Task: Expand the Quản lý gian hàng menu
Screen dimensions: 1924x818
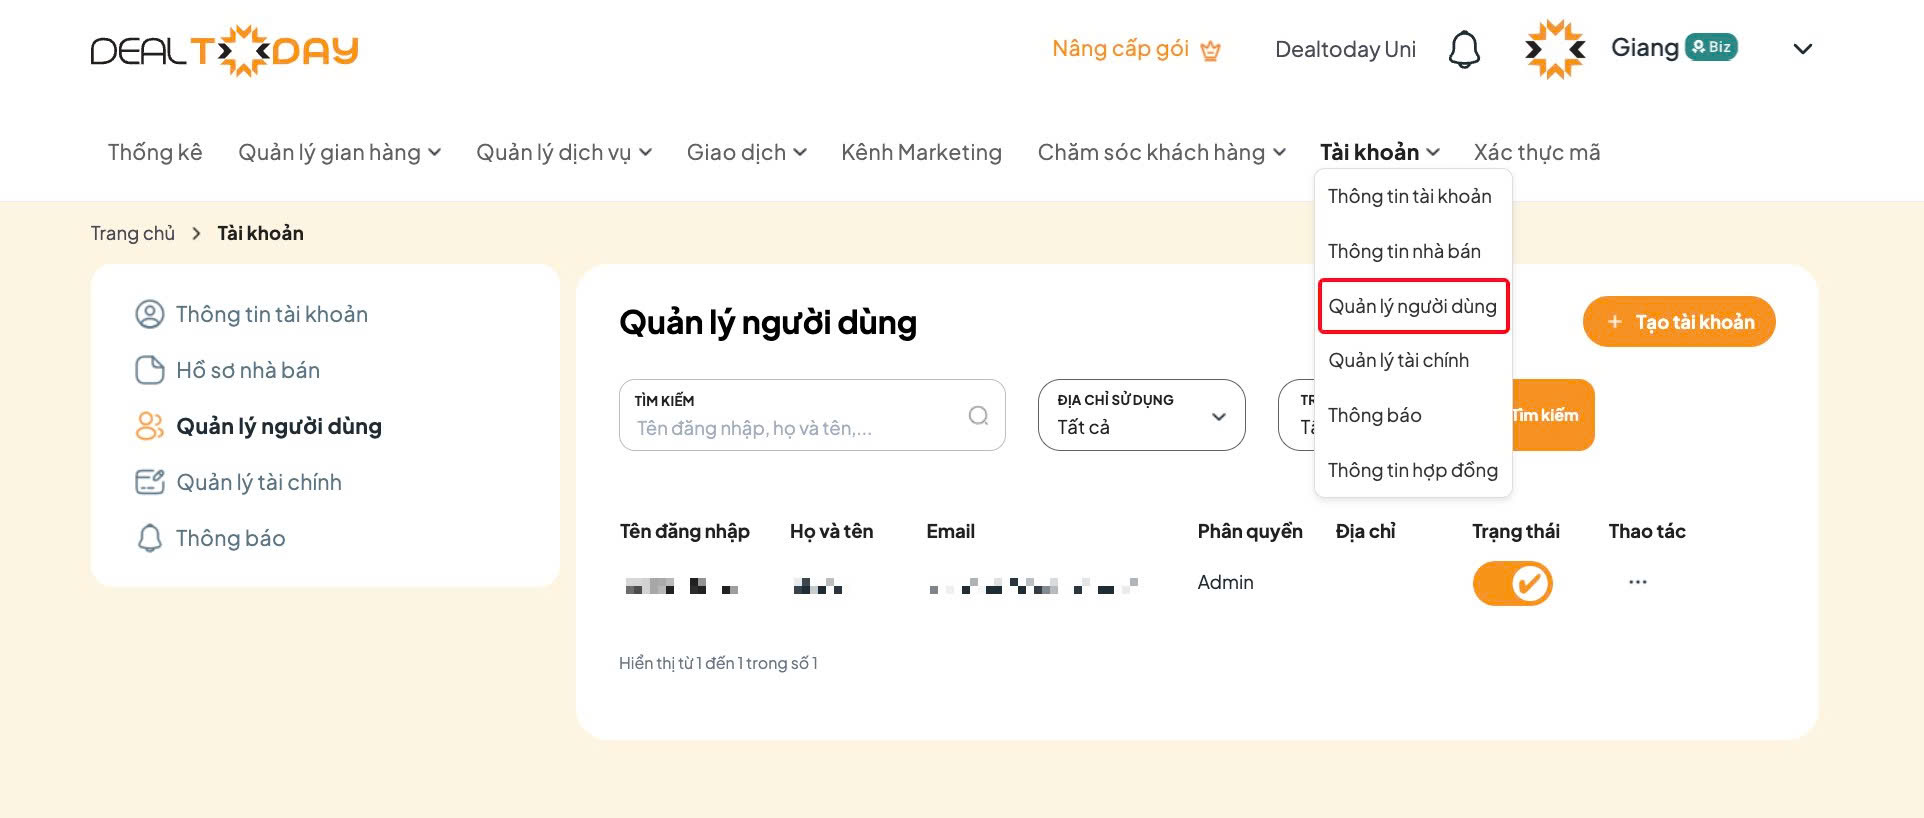Action: (339, 152)
